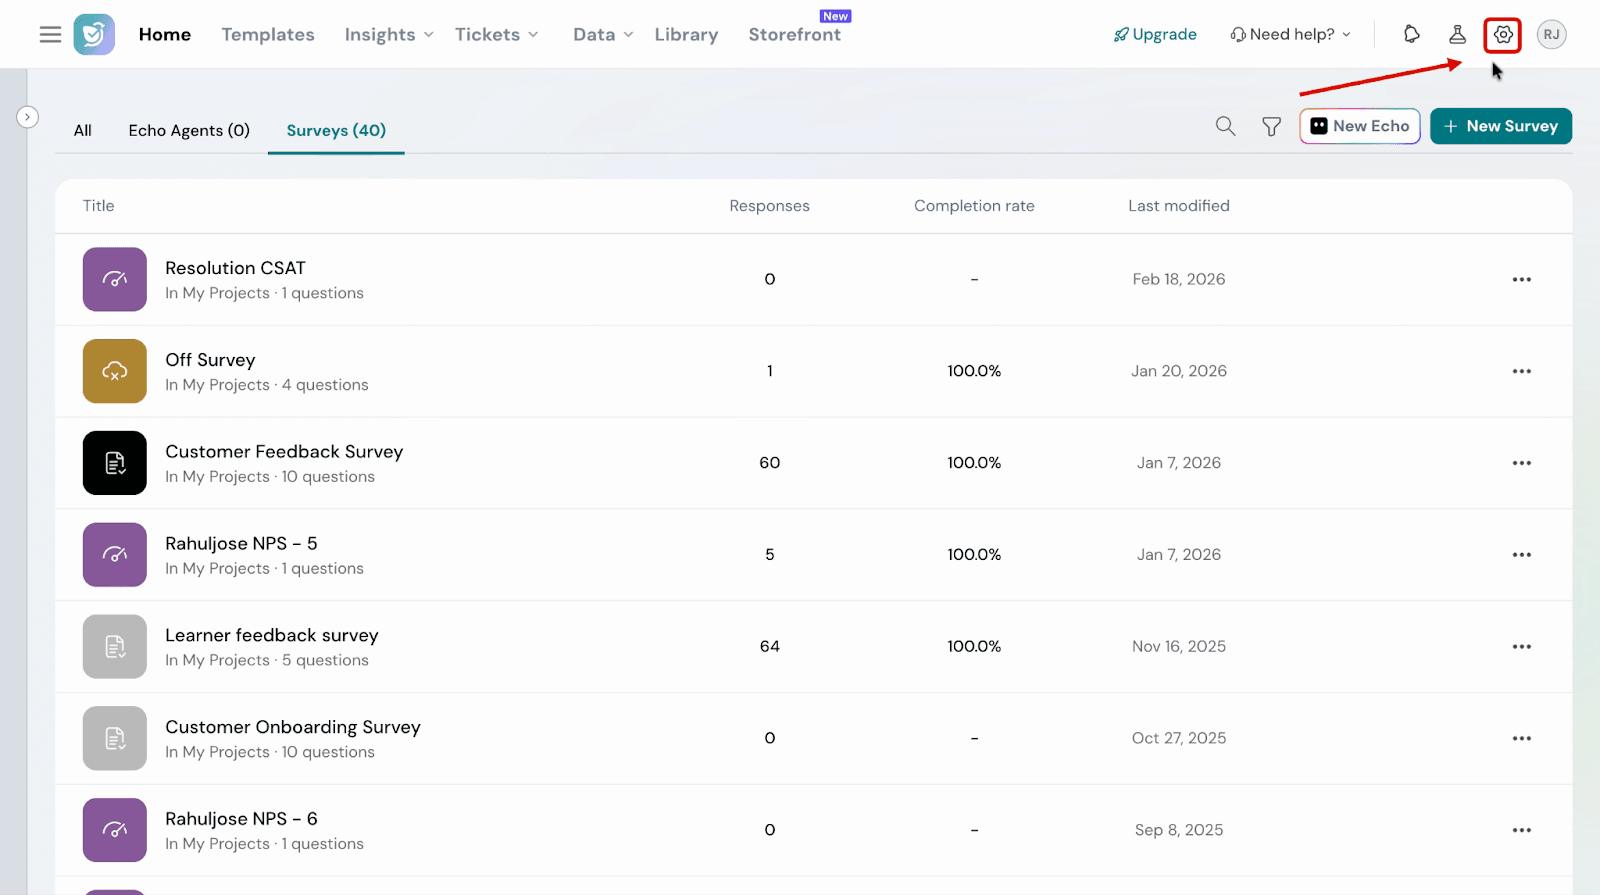Click the New Survey button
1600x895 pixels.
(1501, 126)
